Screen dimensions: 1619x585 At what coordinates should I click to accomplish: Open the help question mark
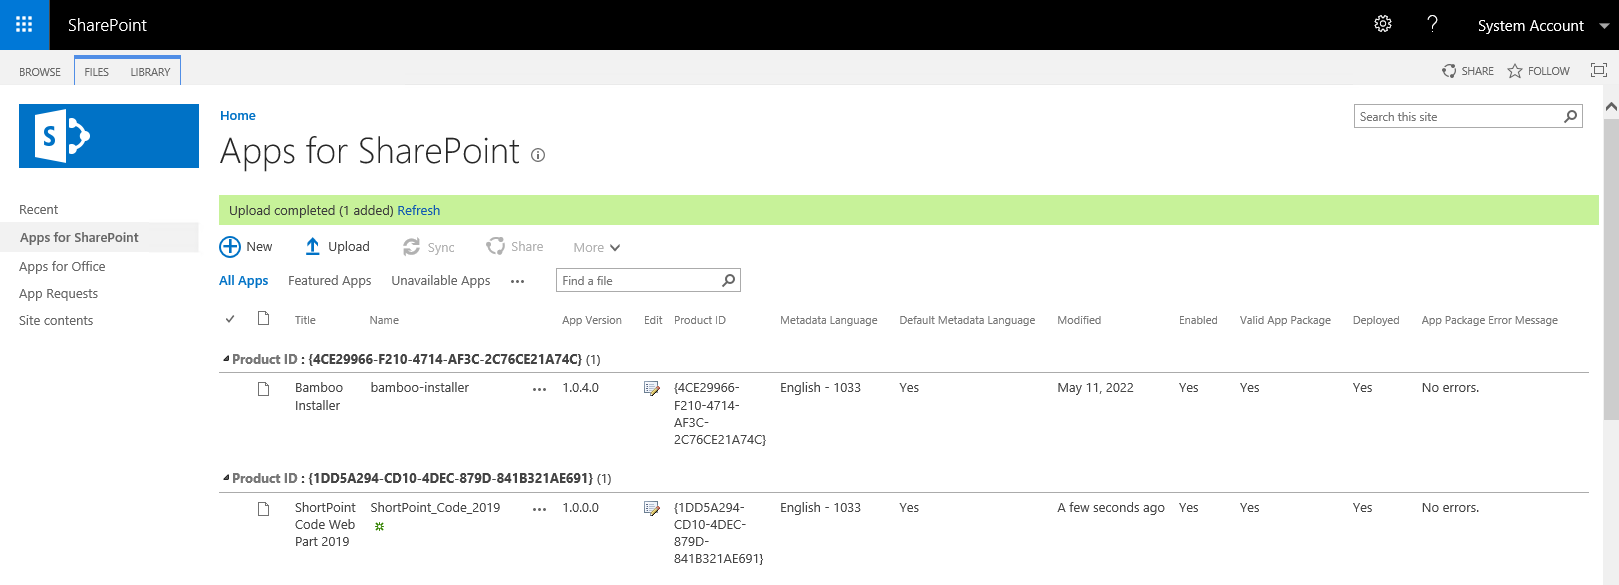click(1432, 24)
